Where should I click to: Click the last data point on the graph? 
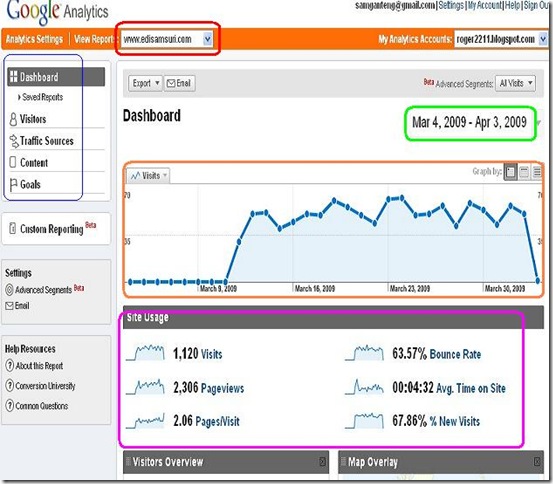click(x=537, y=281)
